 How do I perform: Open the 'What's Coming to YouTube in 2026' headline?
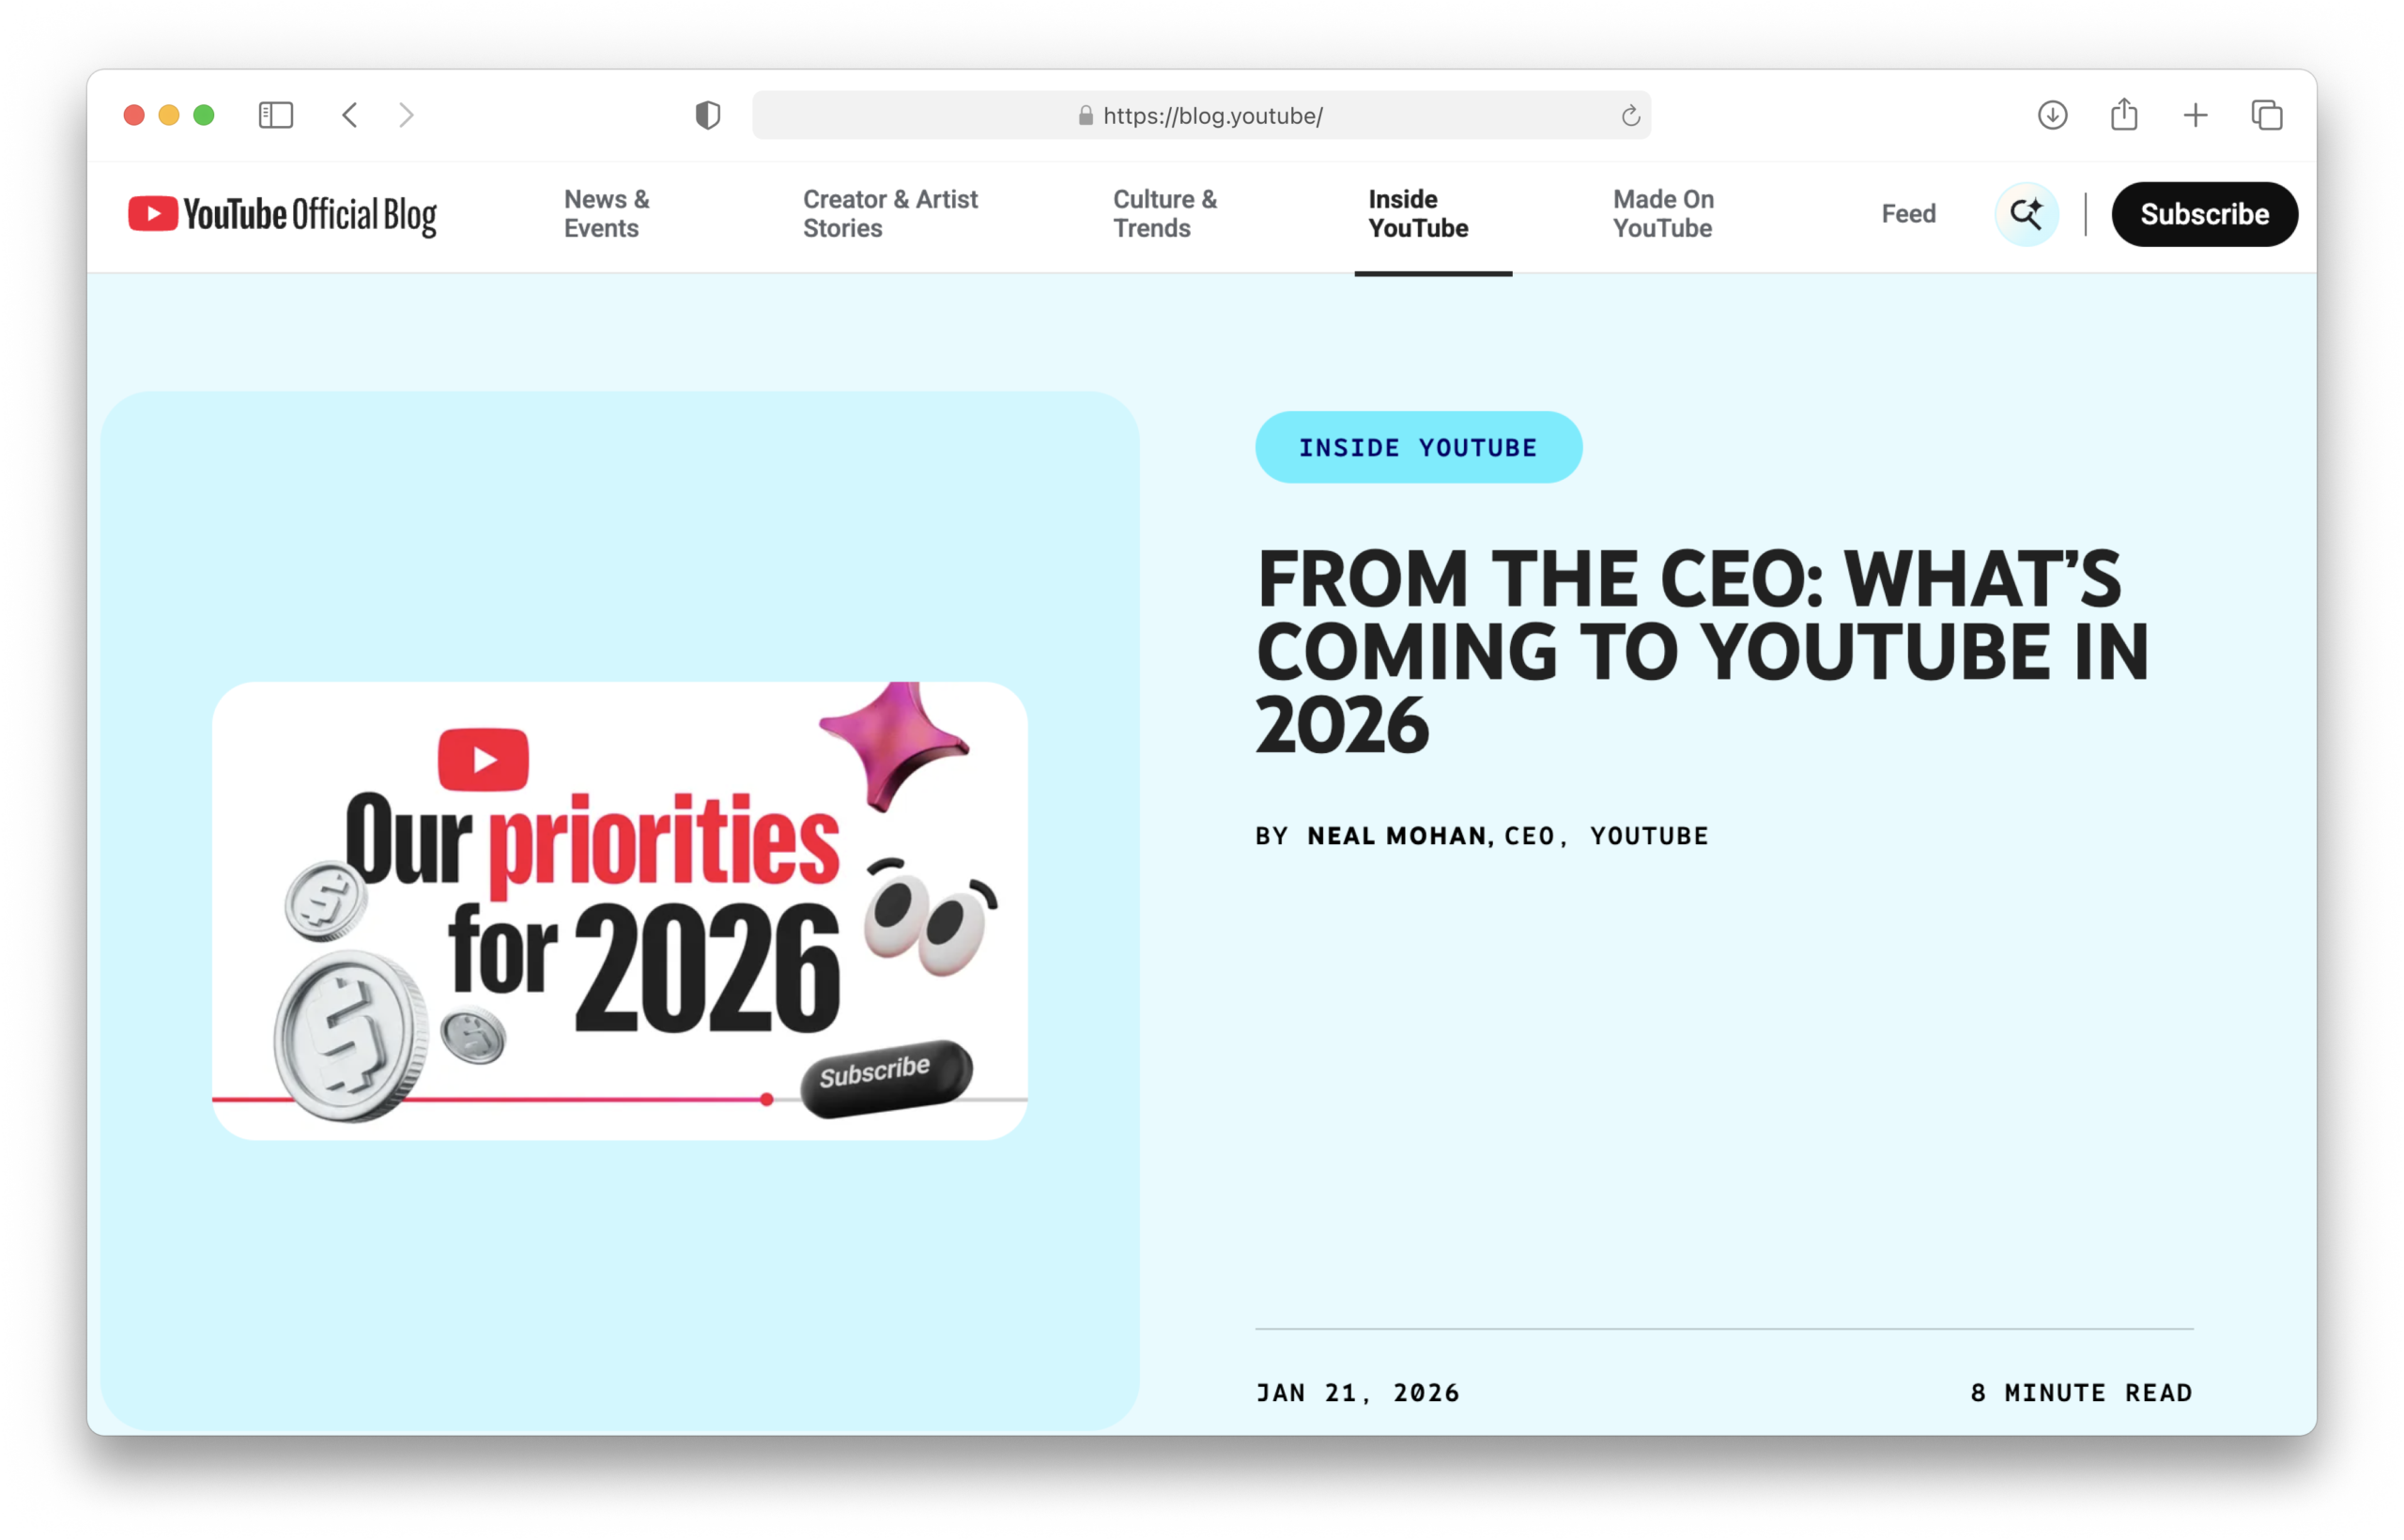click(1700, 651)
